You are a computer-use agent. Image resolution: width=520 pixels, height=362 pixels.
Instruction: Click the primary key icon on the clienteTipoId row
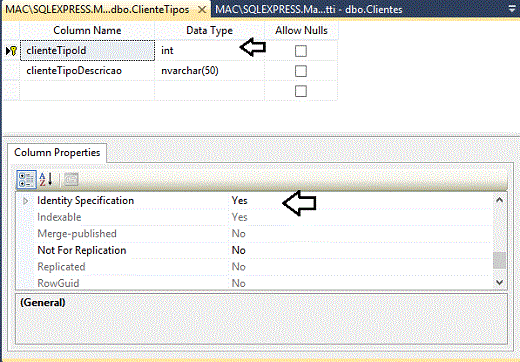tap(12, 51)
